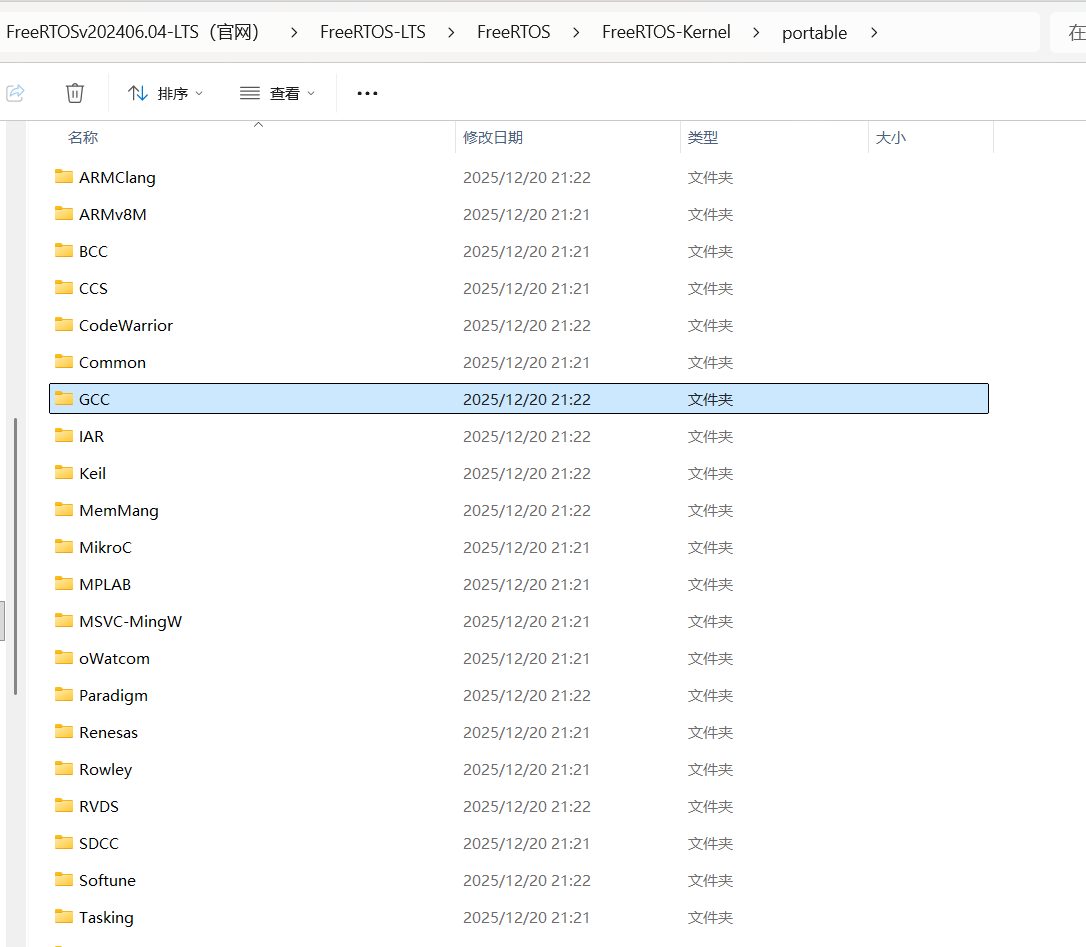The image size is (1086, 947).
Task: Sort by 修改日期 column header
Action: [493, 138]
